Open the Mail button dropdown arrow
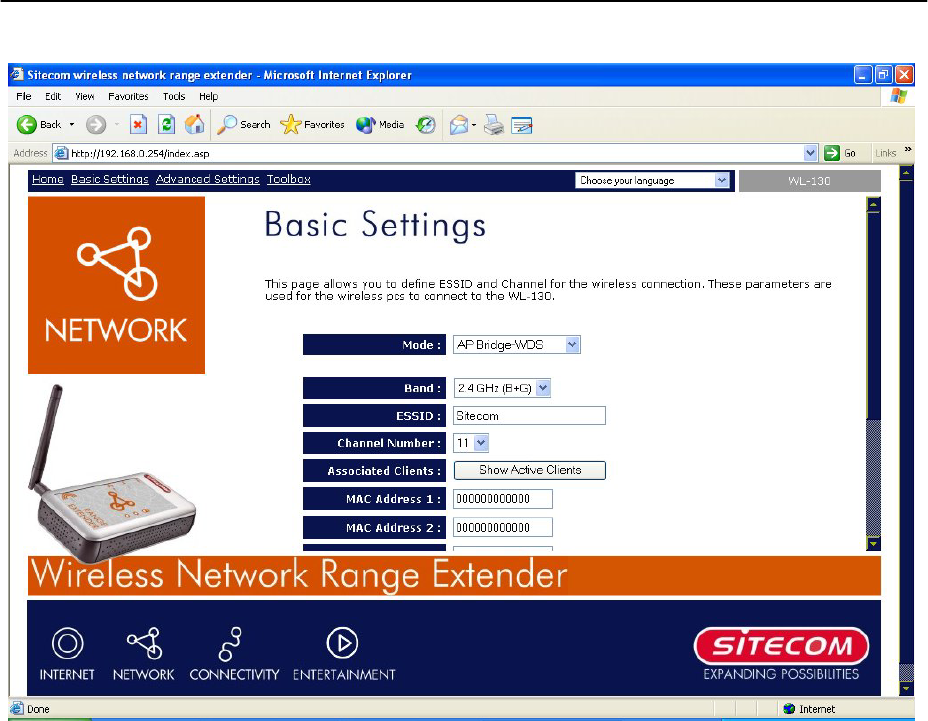Screen dimensions: 928x721 (473, 125)
